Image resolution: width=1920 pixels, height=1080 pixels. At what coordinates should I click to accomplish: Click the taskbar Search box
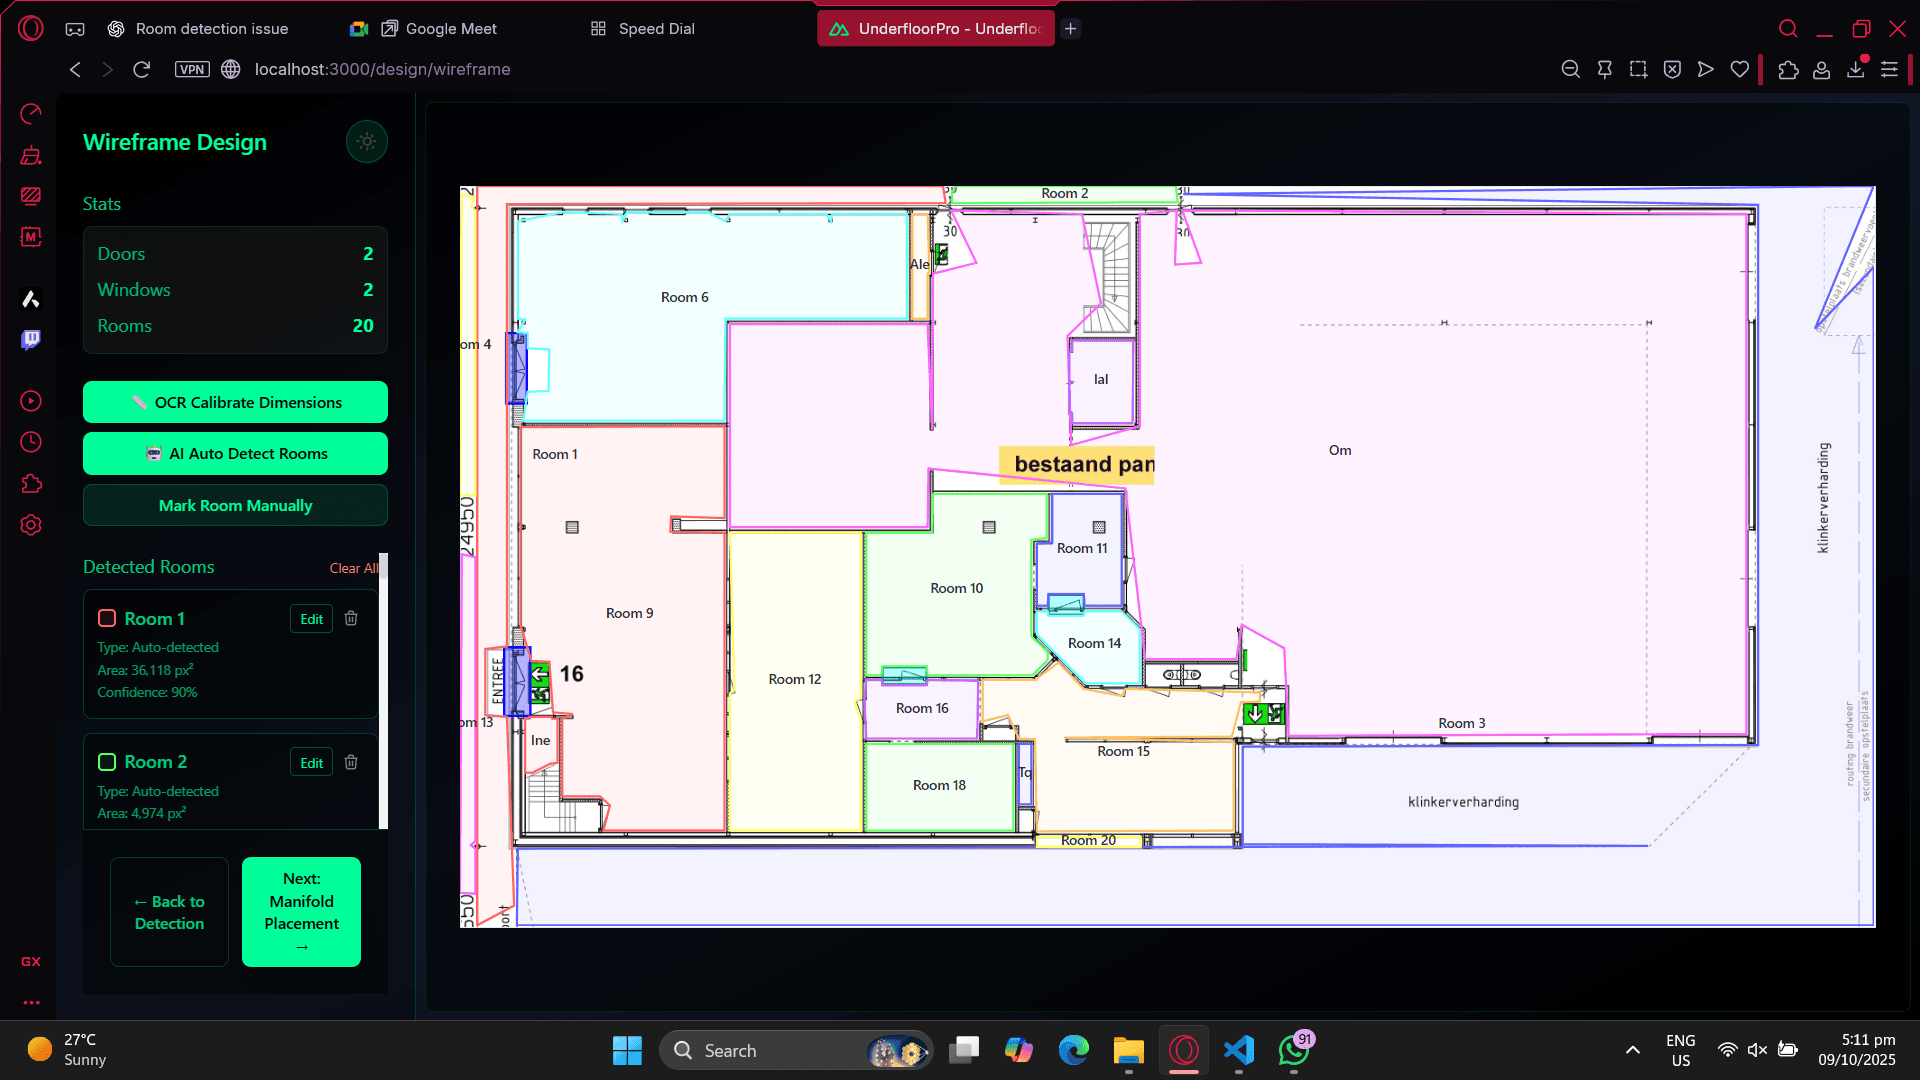(796, 1051)
